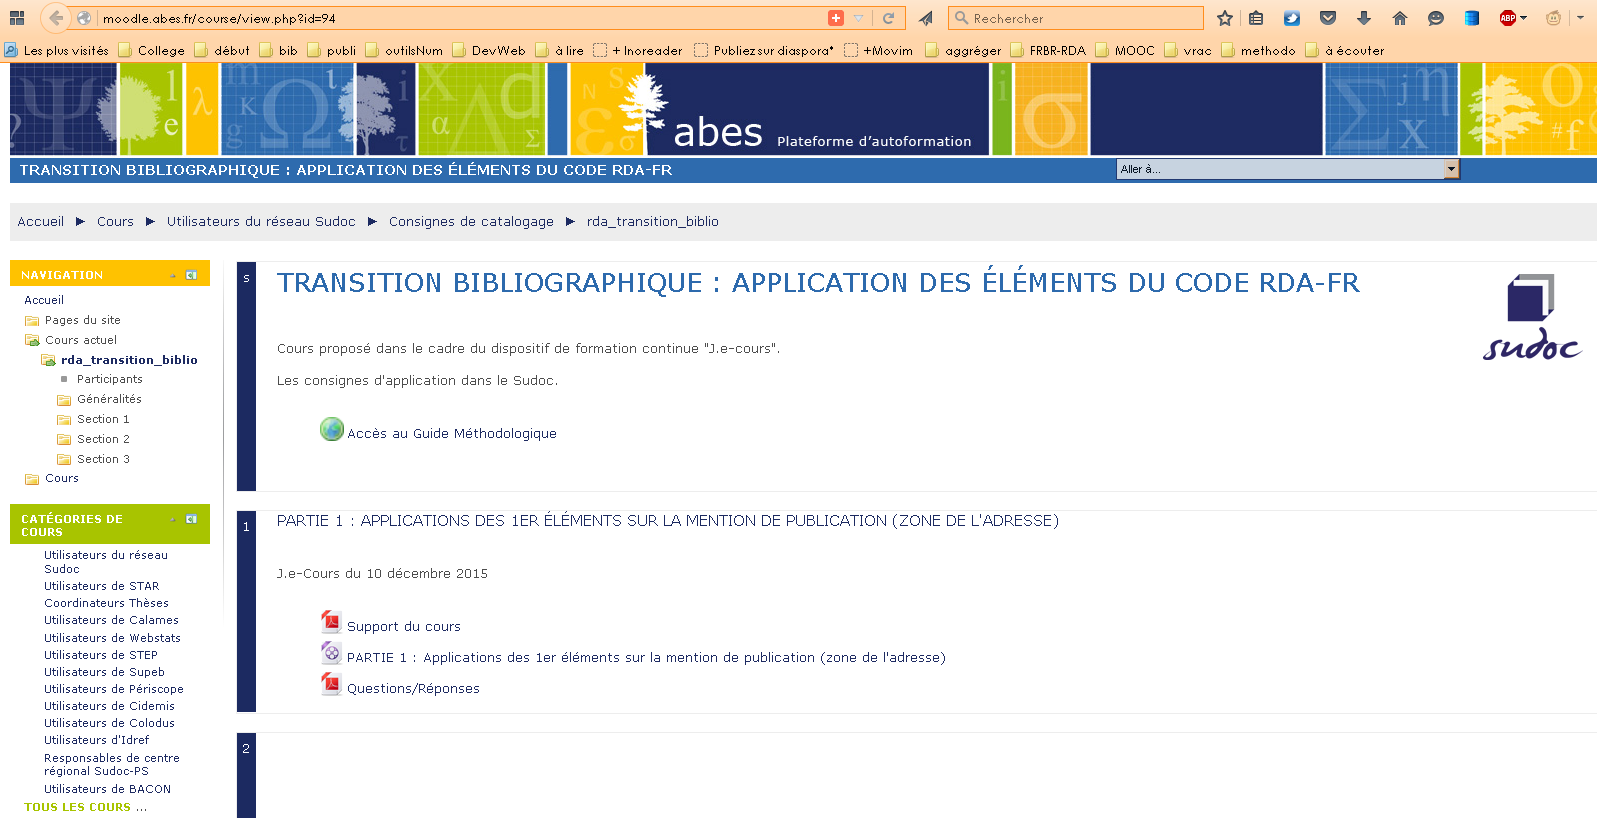Click 'Consignes de catalogage' breadcrumb link
The width and height of the screenshot is (1597, 818).
[471, 221]
